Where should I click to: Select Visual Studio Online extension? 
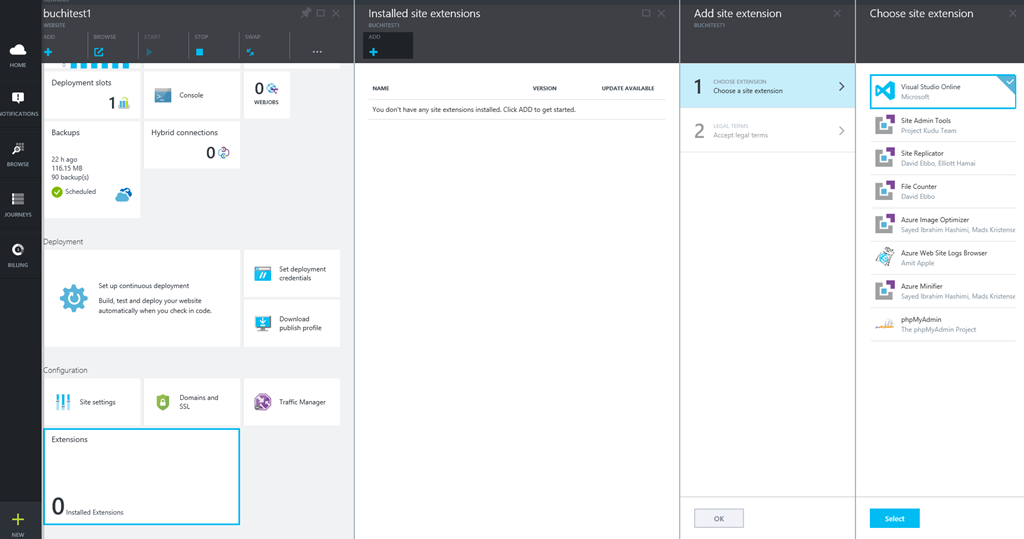pyautogui.click(x=942, y=91)
